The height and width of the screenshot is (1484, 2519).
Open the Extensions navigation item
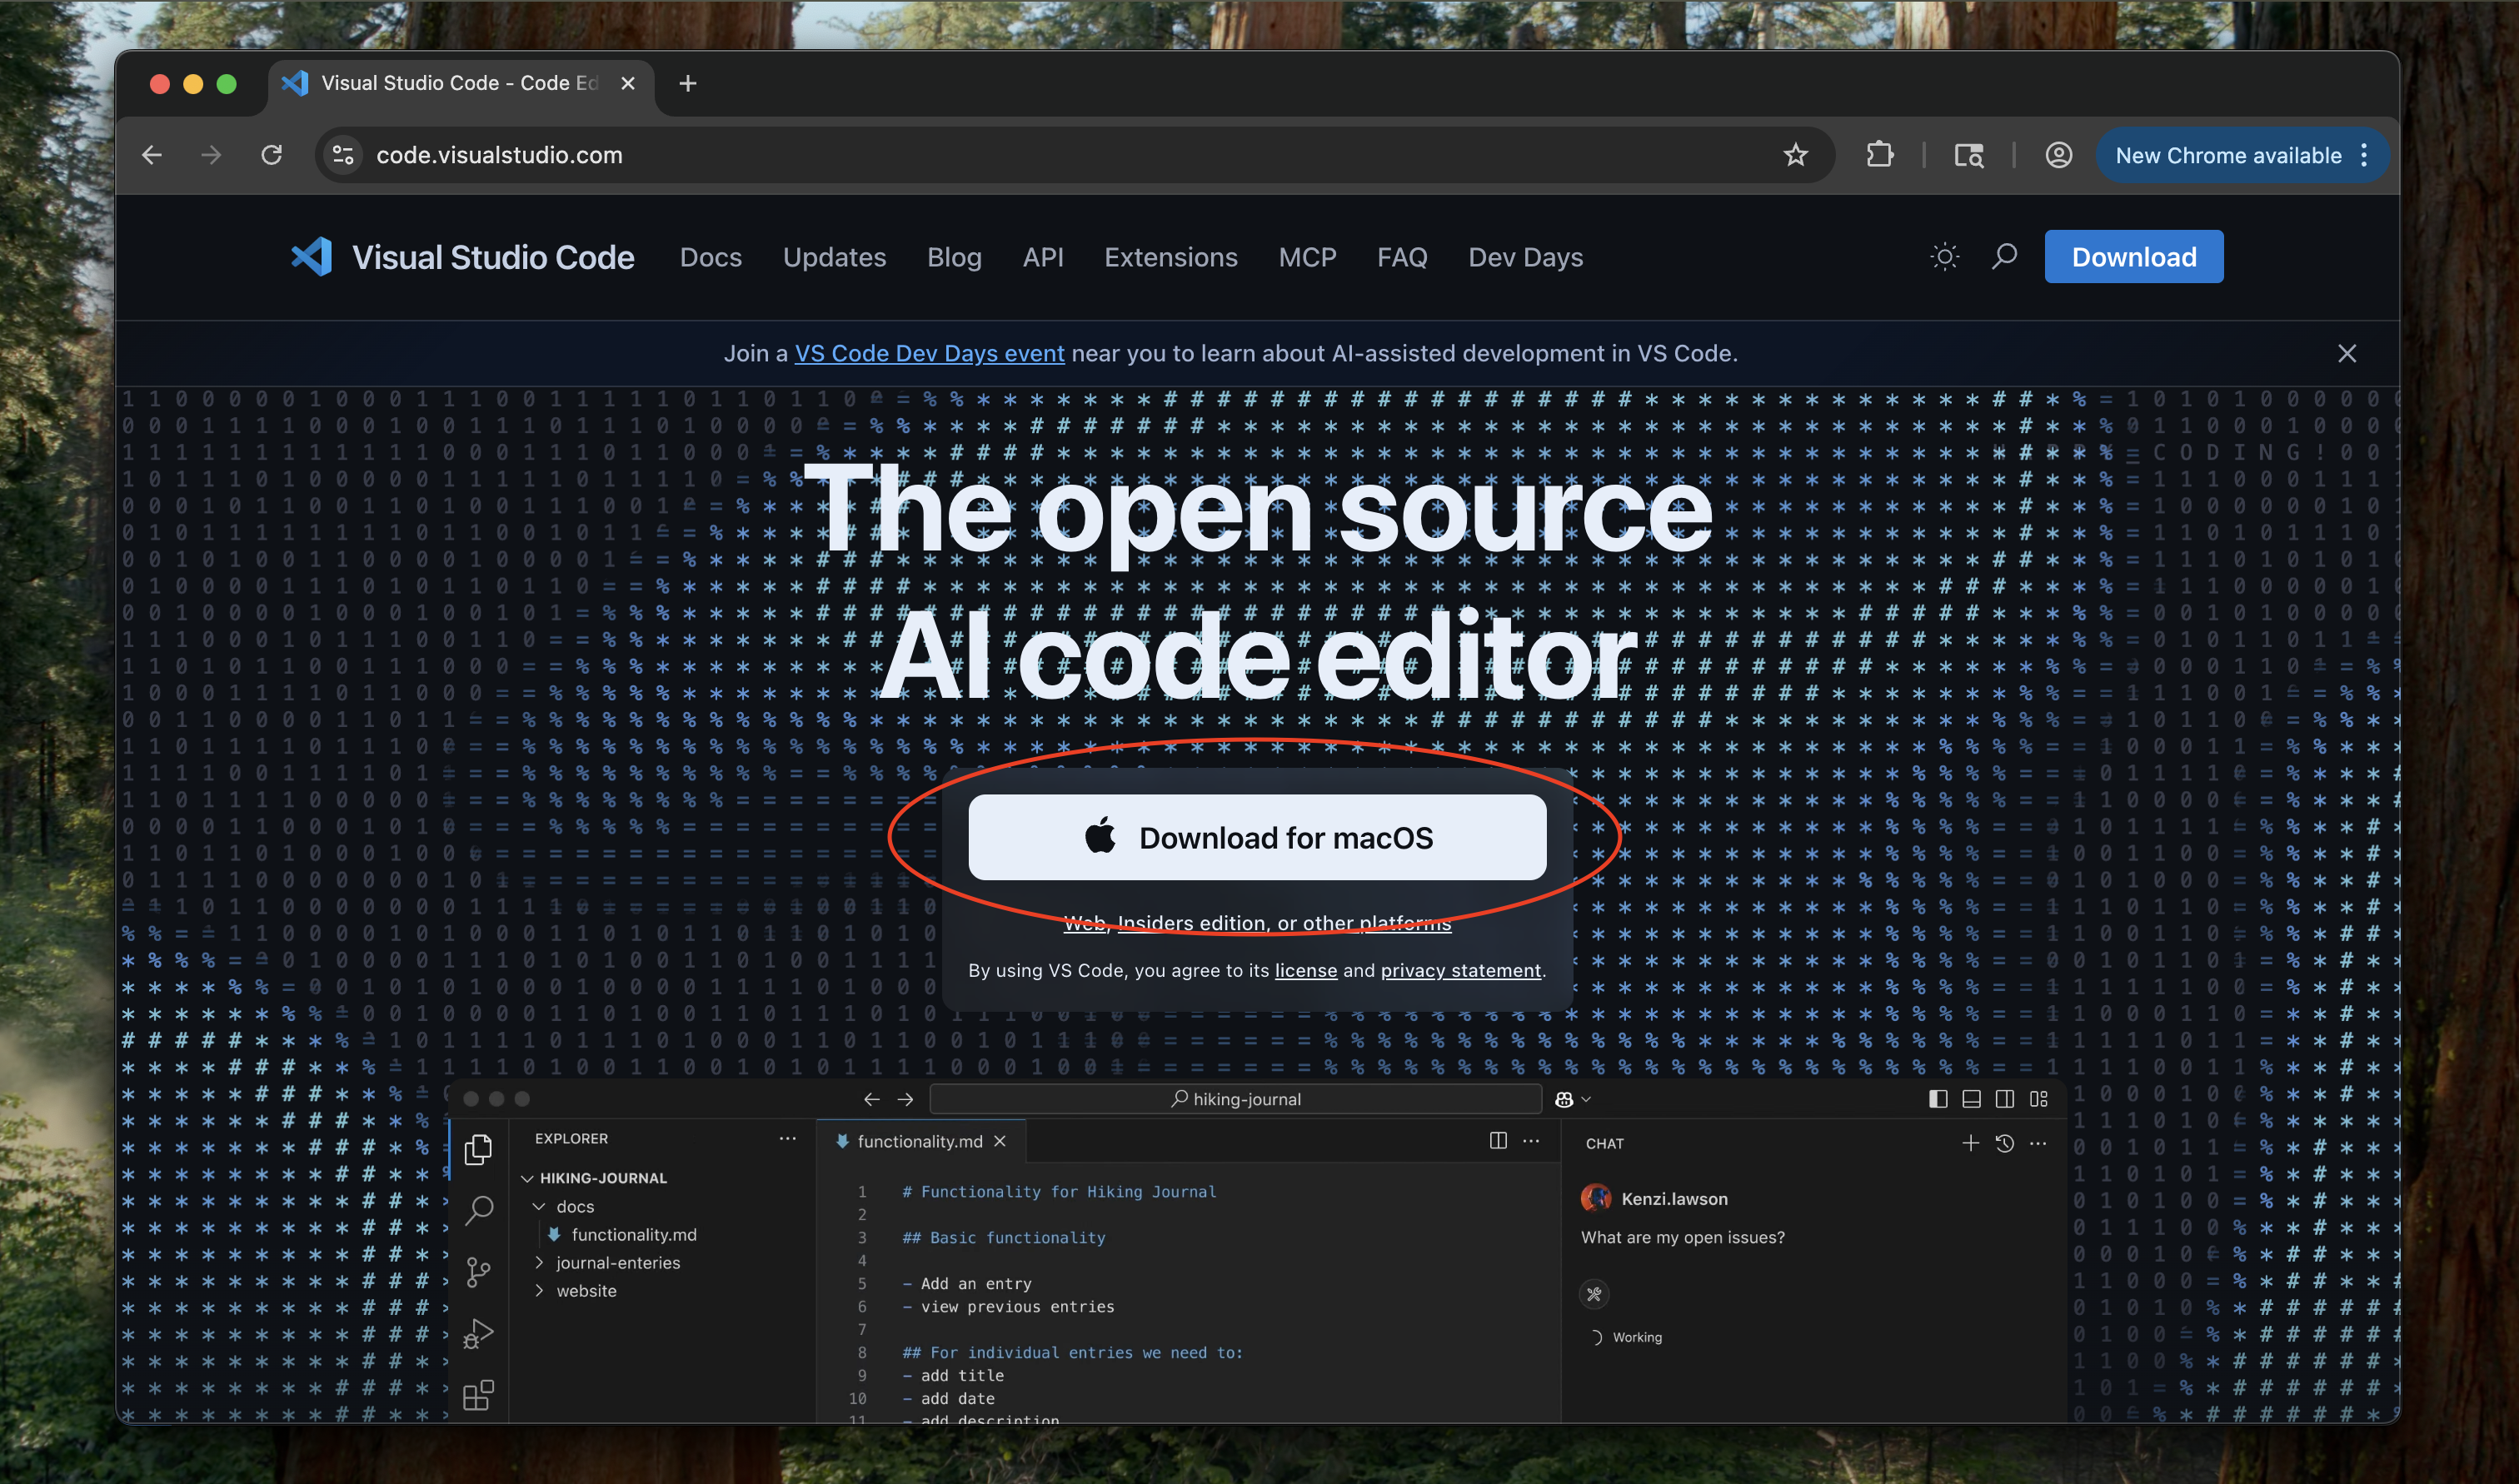[x=1170, y=257]
